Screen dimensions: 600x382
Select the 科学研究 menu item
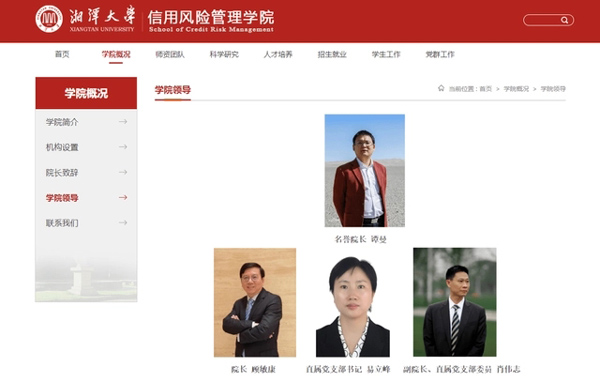pyautogui.click(x=224, y=54)
